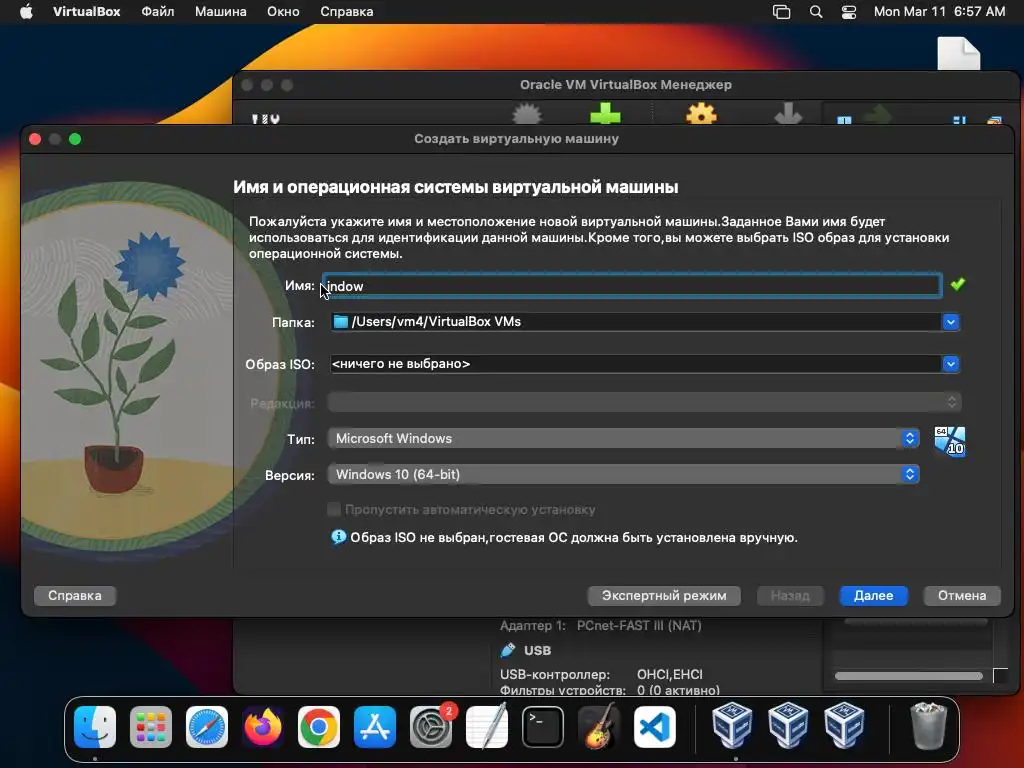1024x768 pixels.
Task: Cancel the wizard with Отмена
Action: pos(962,596)
